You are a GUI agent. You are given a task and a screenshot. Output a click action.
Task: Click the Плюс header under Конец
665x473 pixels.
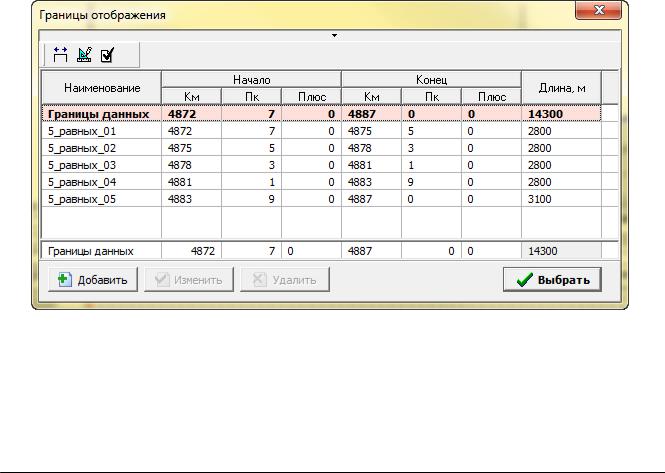pos(492,97)
